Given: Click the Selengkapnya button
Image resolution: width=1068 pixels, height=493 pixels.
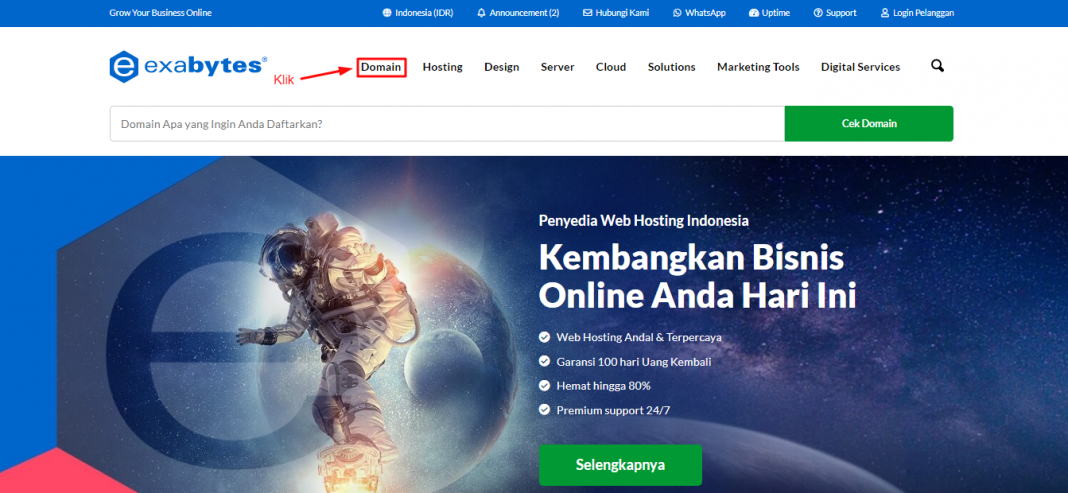Looking at the screenshot, I should click(621, 465).
